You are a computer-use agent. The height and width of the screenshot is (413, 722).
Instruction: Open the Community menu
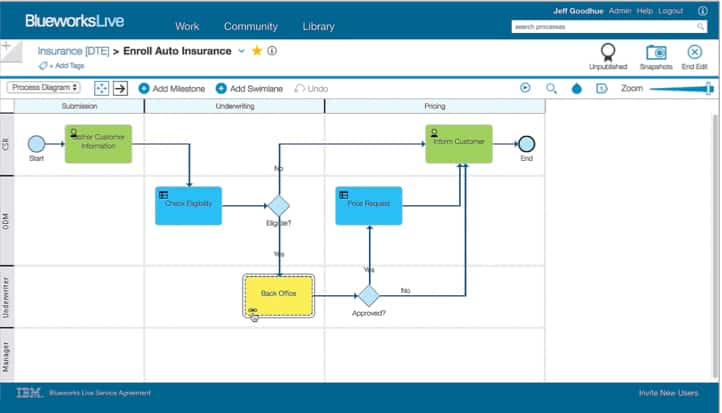point(250,26)
